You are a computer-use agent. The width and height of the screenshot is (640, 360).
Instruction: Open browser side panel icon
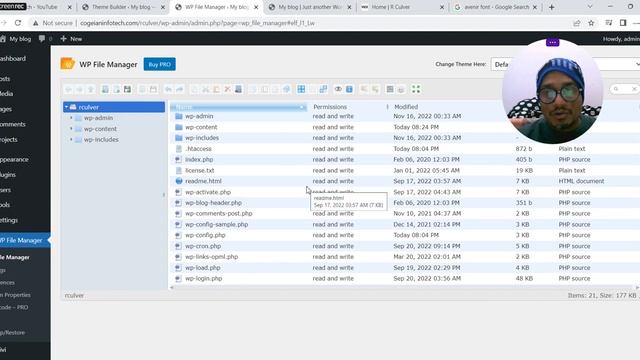623,23
